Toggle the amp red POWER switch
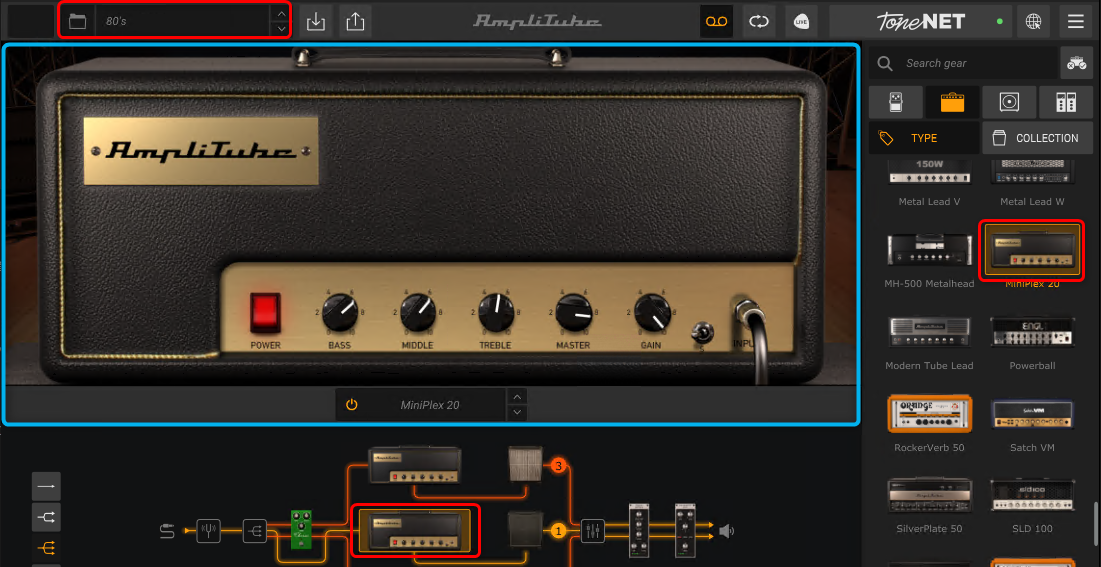The width and height of the screenshot is (1101, 567). pyautogui.click(x=265, y=312)
